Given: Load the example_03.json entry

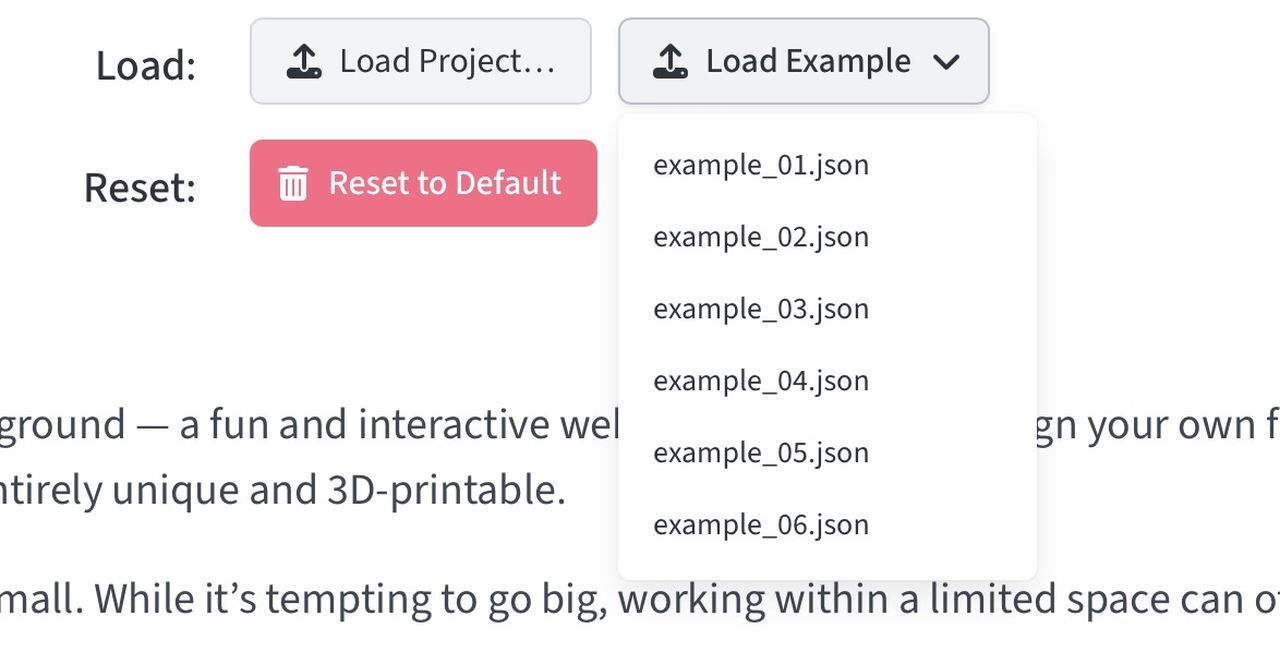Looking at the screenshot, I should 761,309.
